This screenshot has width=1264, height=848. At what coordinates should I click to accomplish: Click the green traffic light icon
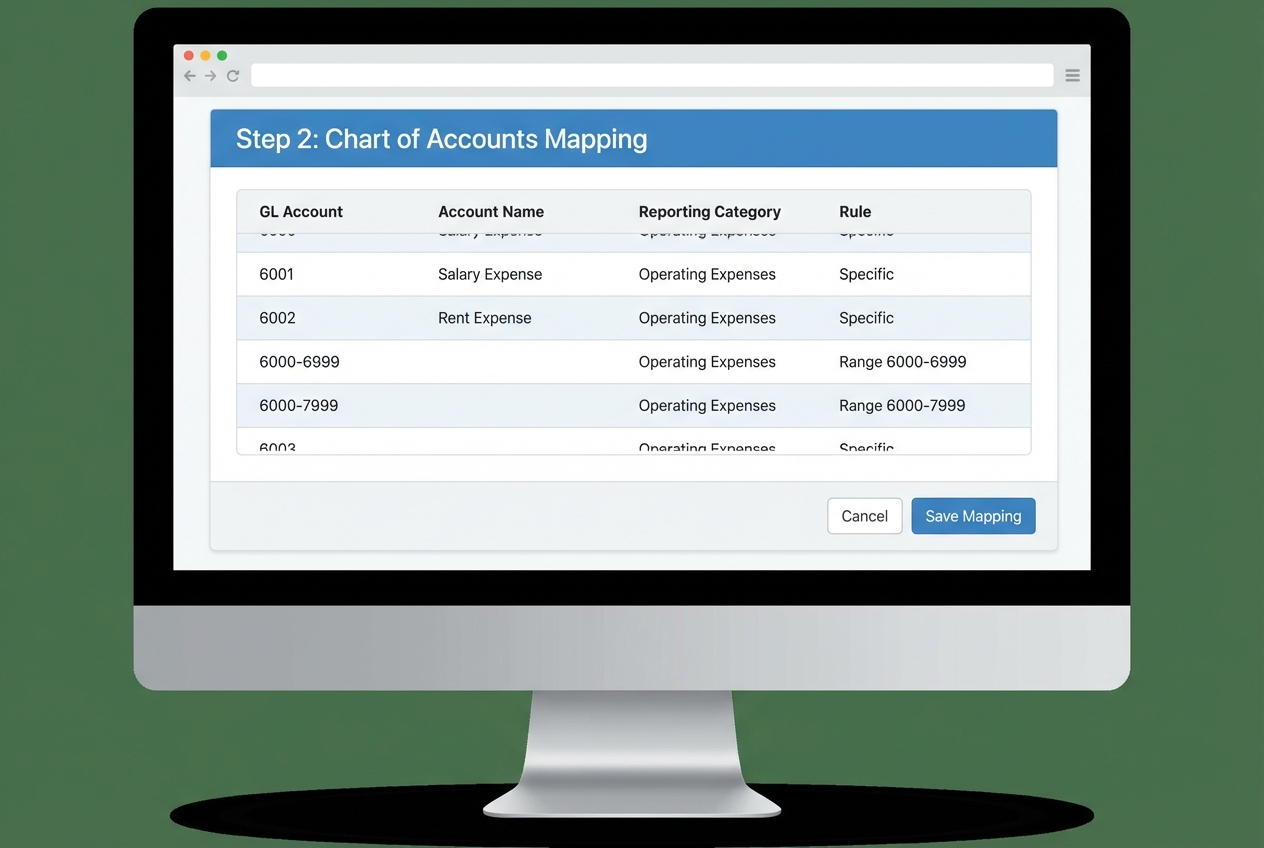coord(221,55)
